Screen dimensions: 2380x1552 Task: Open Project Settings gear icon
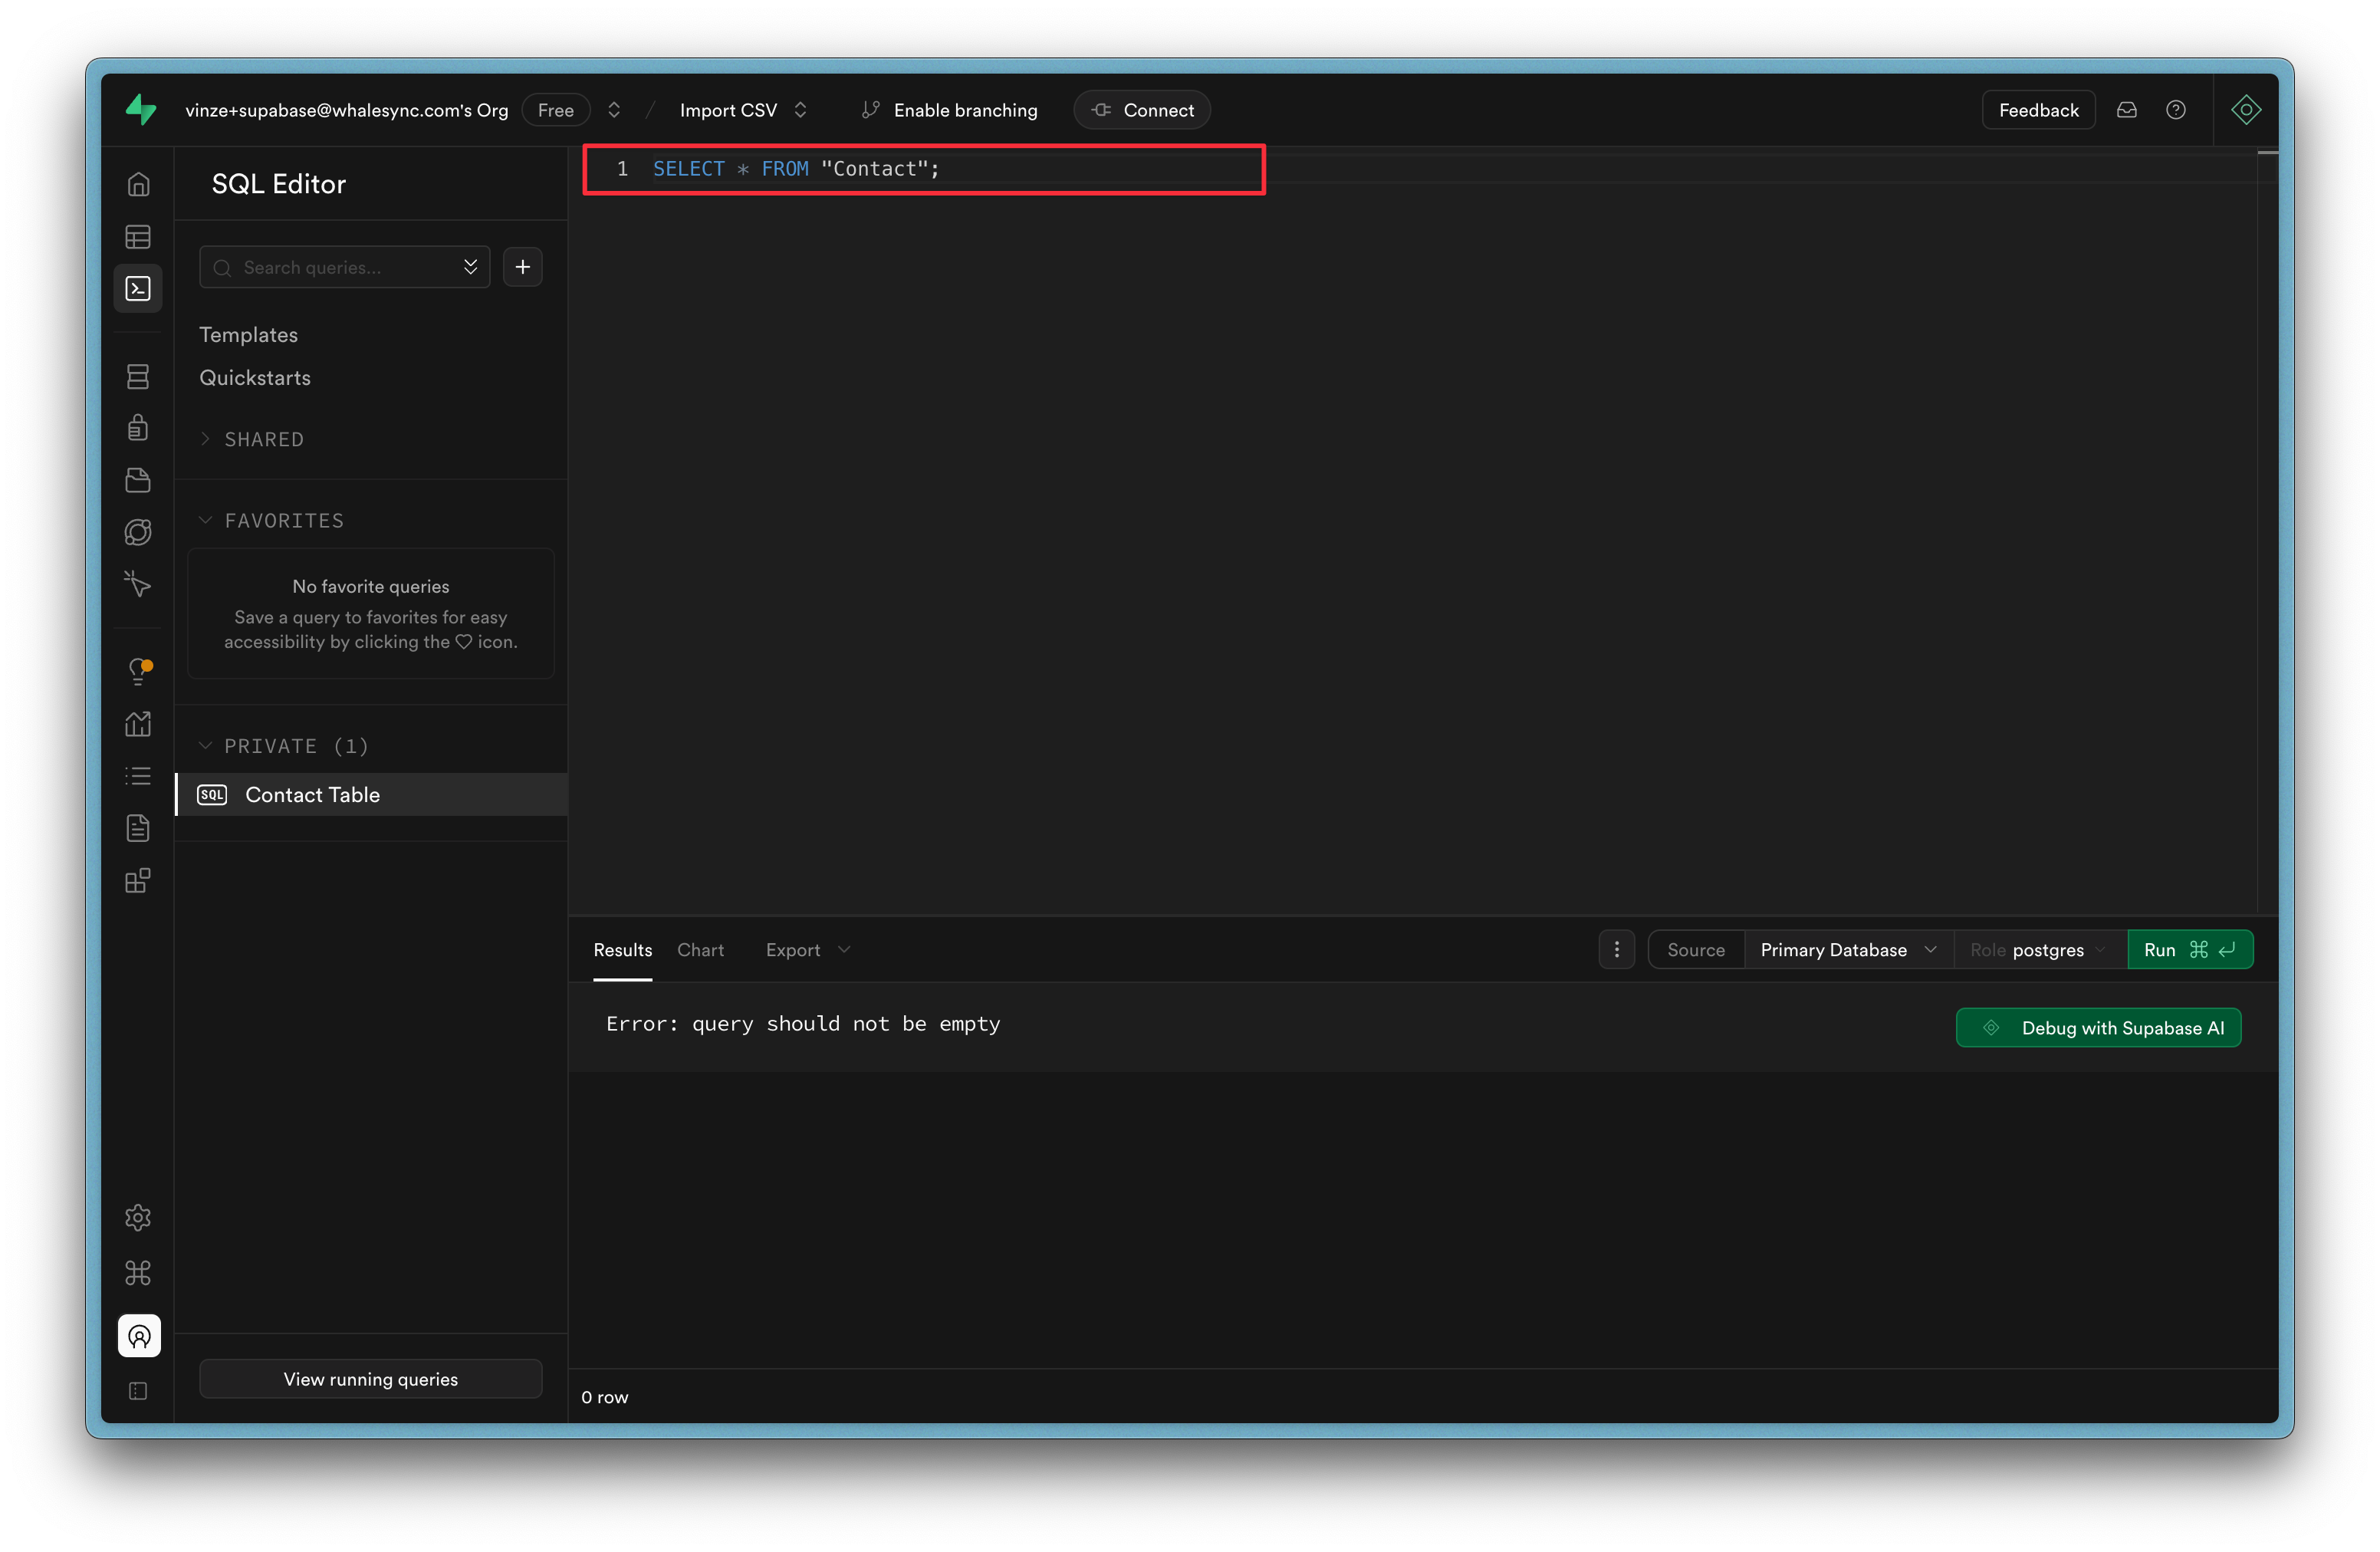point(138,1218)
